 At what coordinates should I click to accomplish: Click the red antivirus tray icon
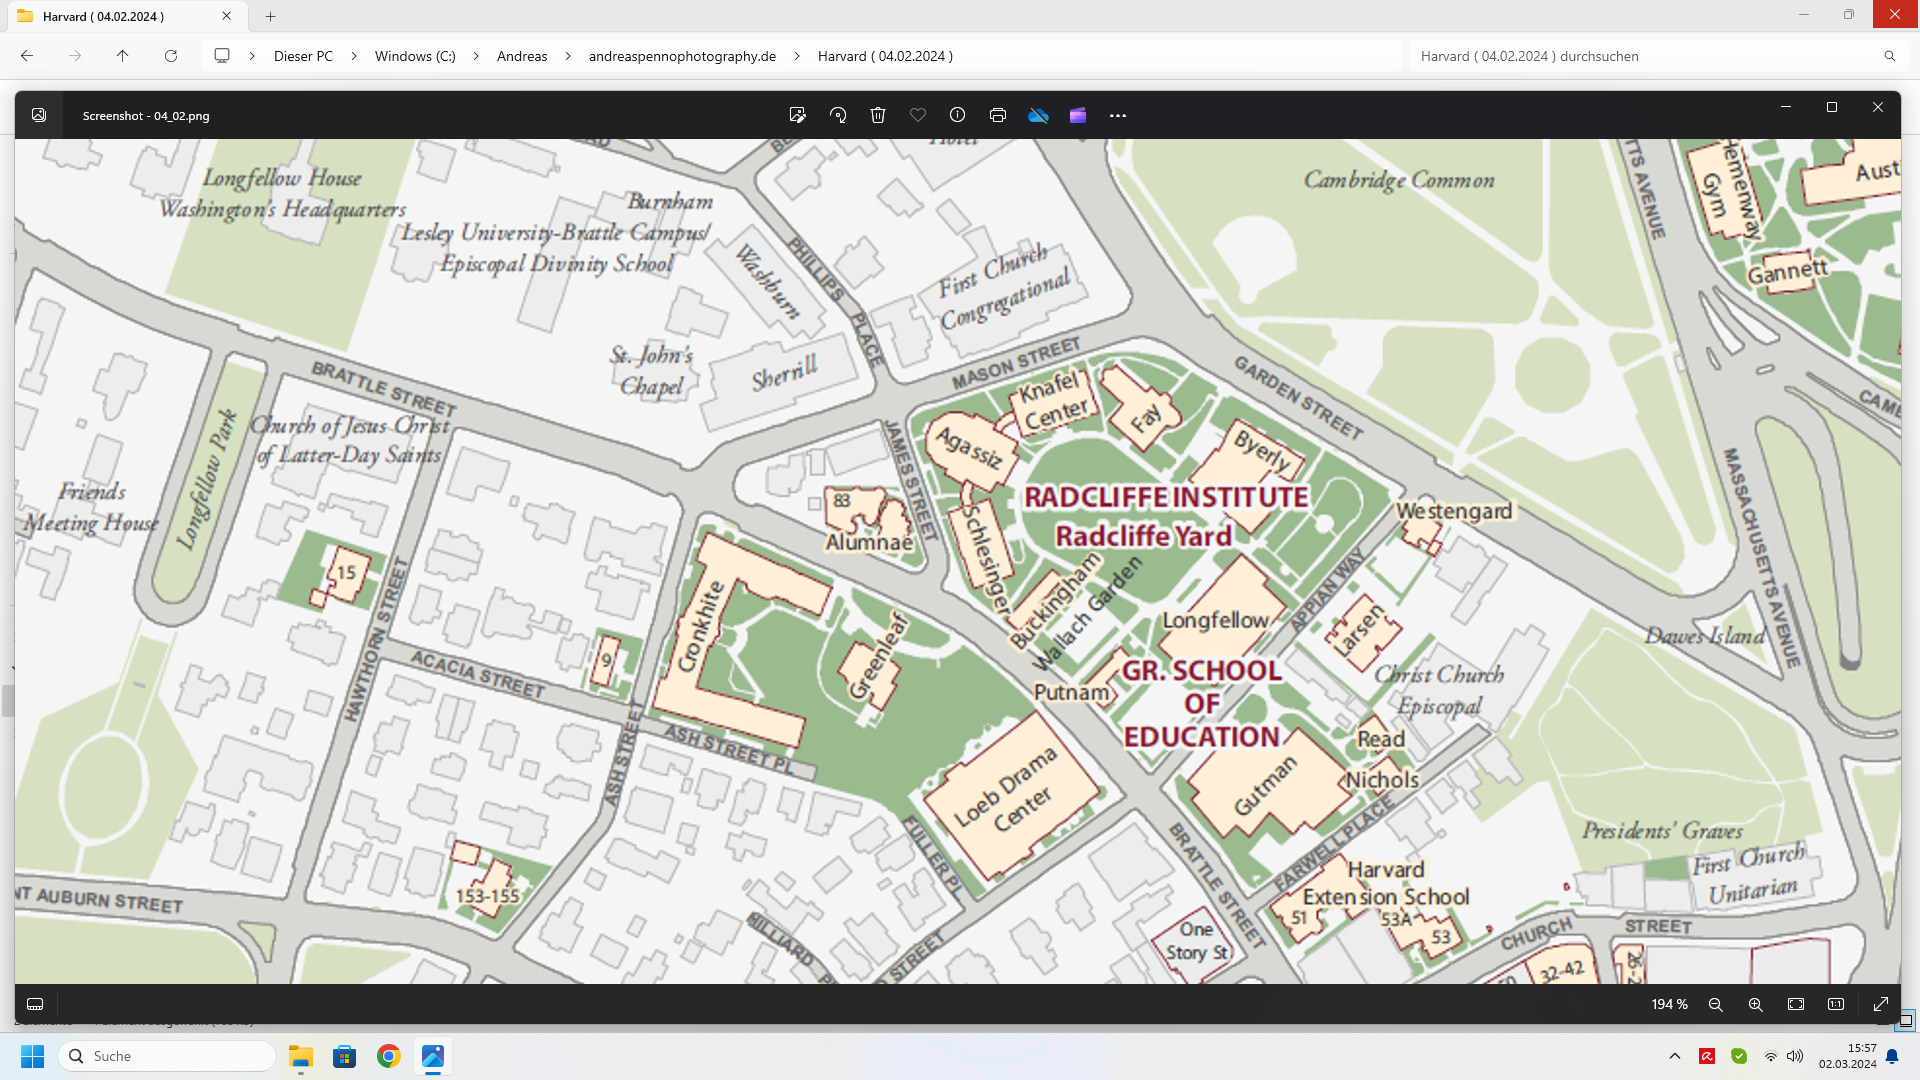point(1707,1056)
